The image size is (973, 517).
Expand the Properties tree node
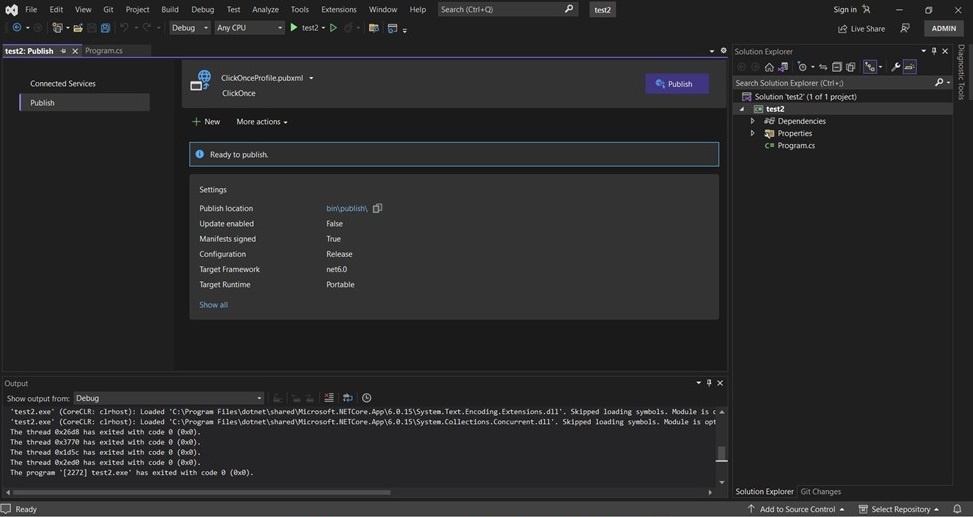click(x=753, y=133)
